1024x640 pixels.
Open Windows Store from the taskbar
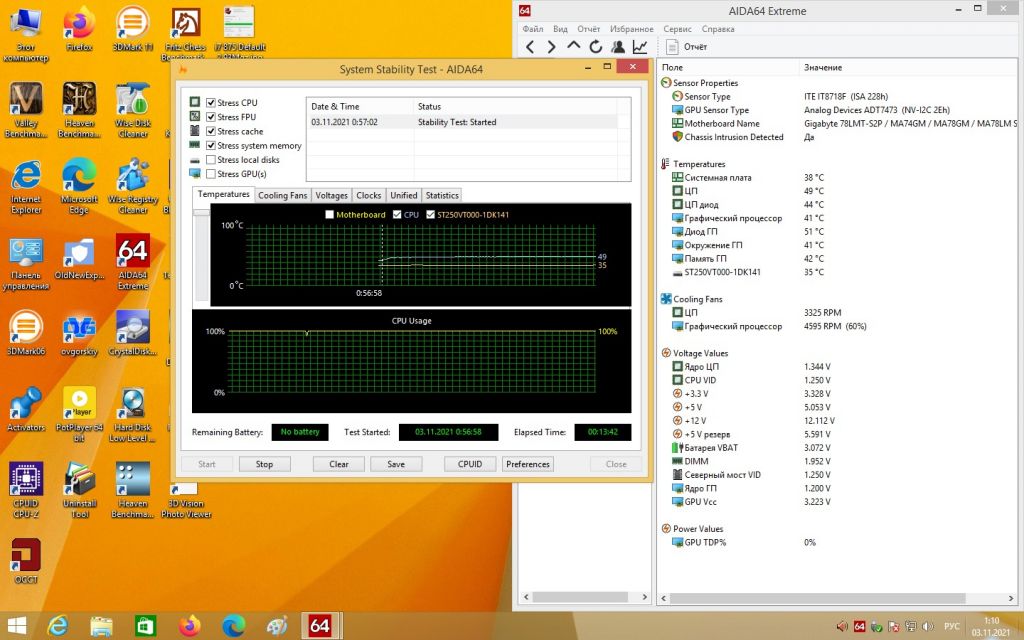pos(145,626)
